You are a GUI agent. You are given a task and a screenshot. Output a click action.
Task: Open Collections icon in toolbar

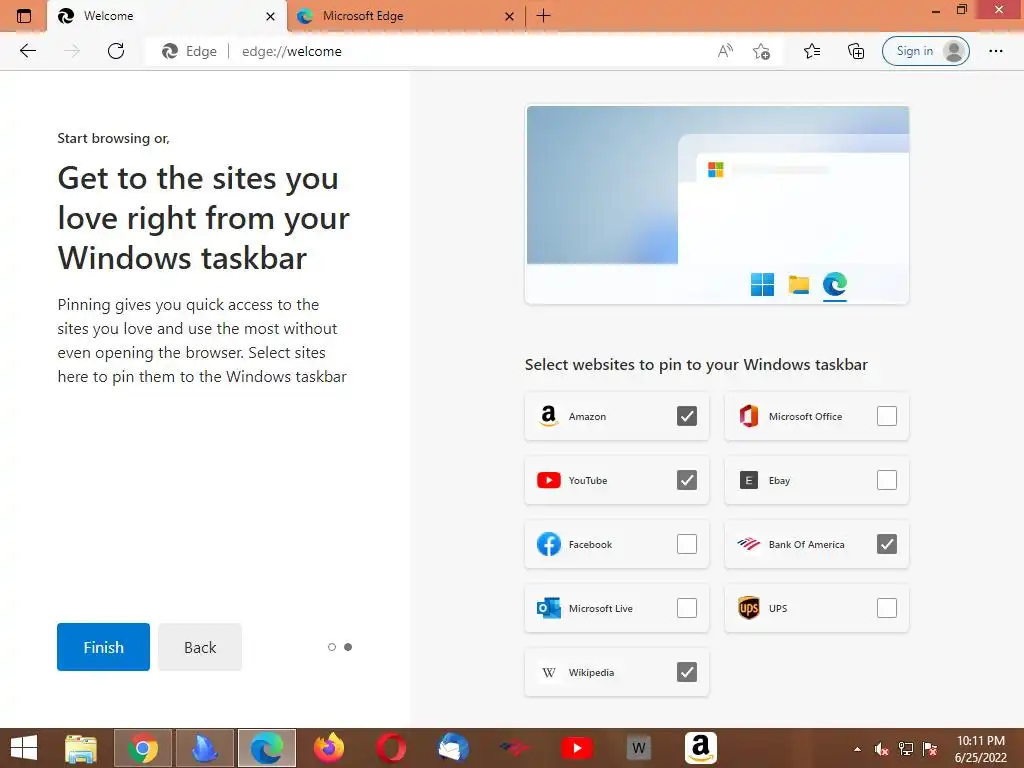point(856,51)
